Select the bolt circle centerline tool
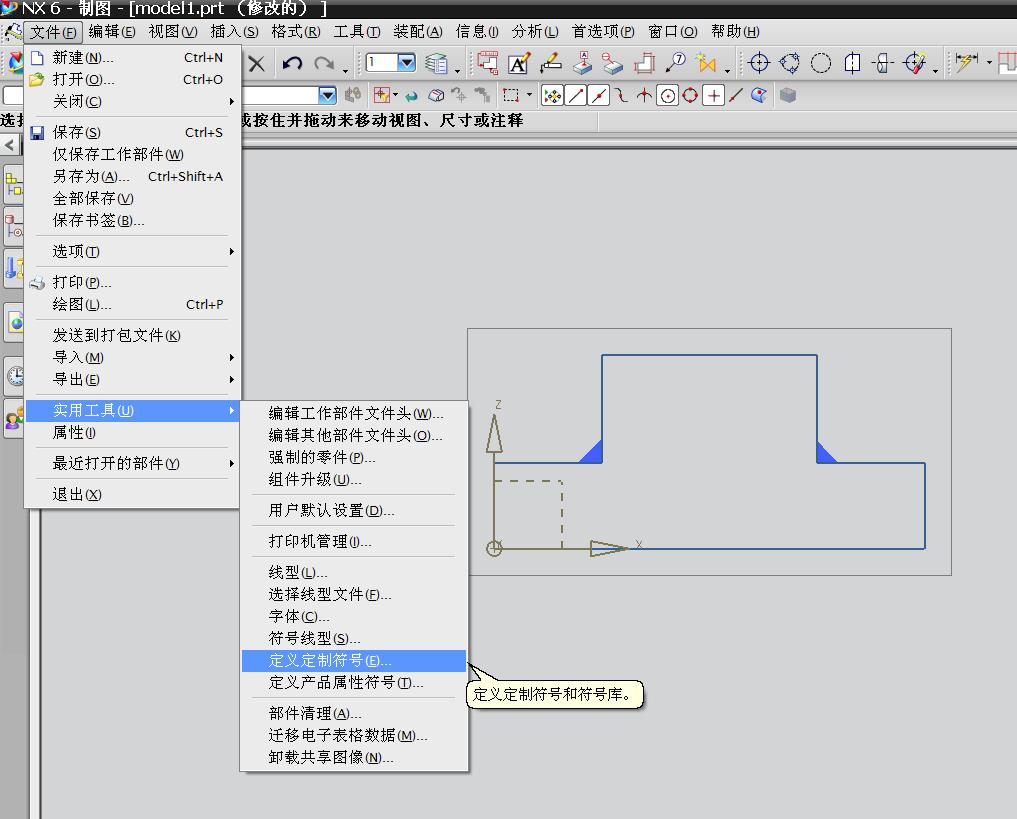1017x819 pixels. (x=790, y=63)
